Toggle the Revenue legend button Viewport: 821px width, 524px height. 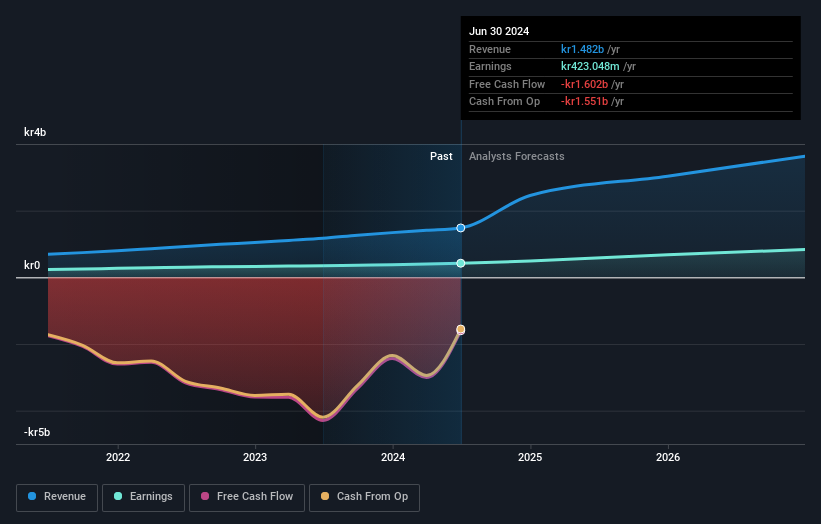(57, 497)
